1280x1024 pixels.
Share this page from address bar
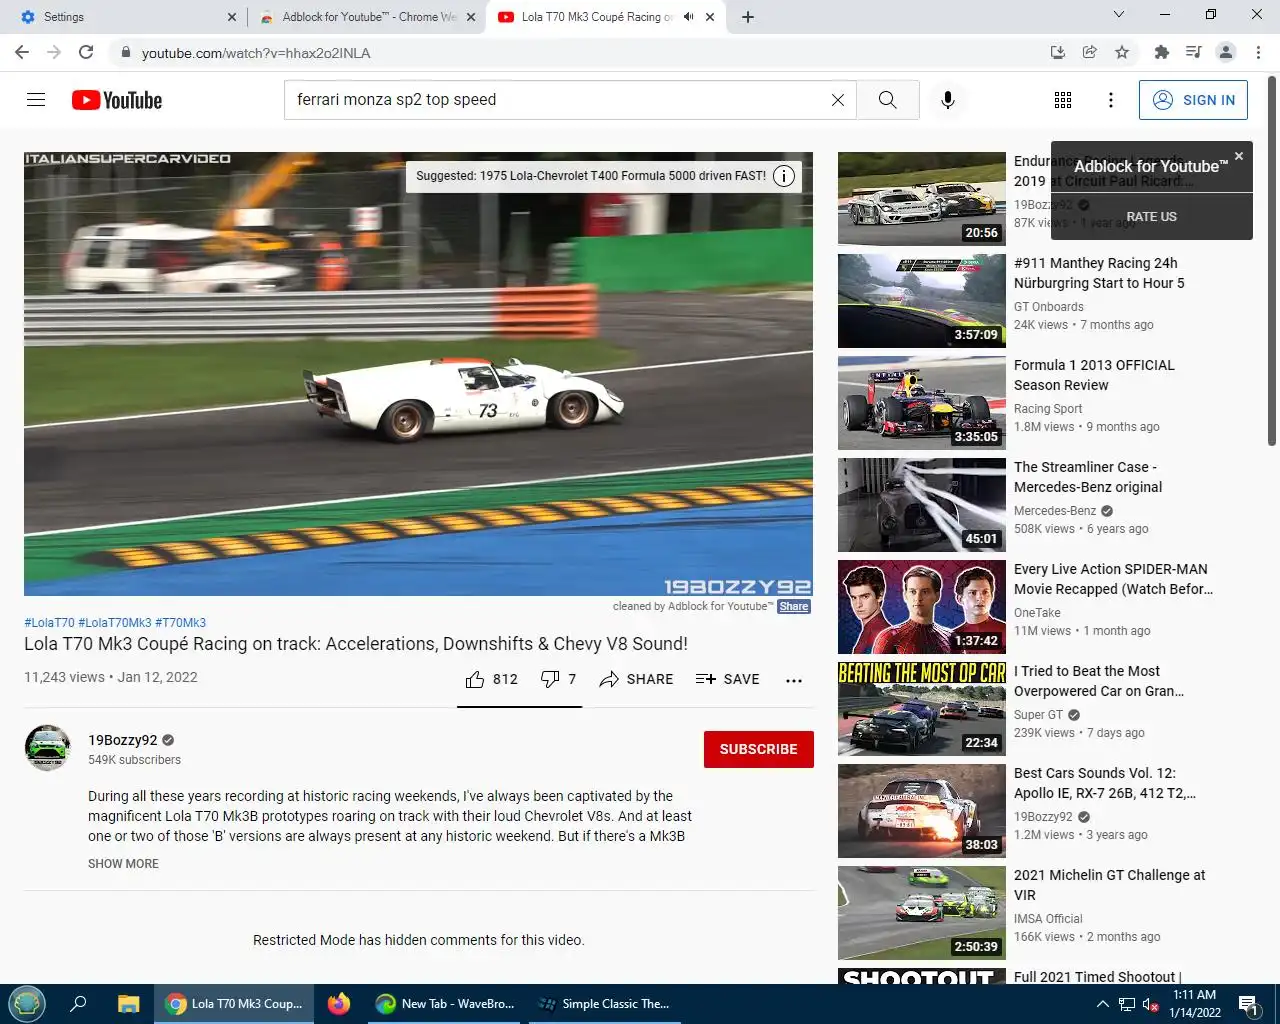pyautogui.click(x=1090, y=52)
